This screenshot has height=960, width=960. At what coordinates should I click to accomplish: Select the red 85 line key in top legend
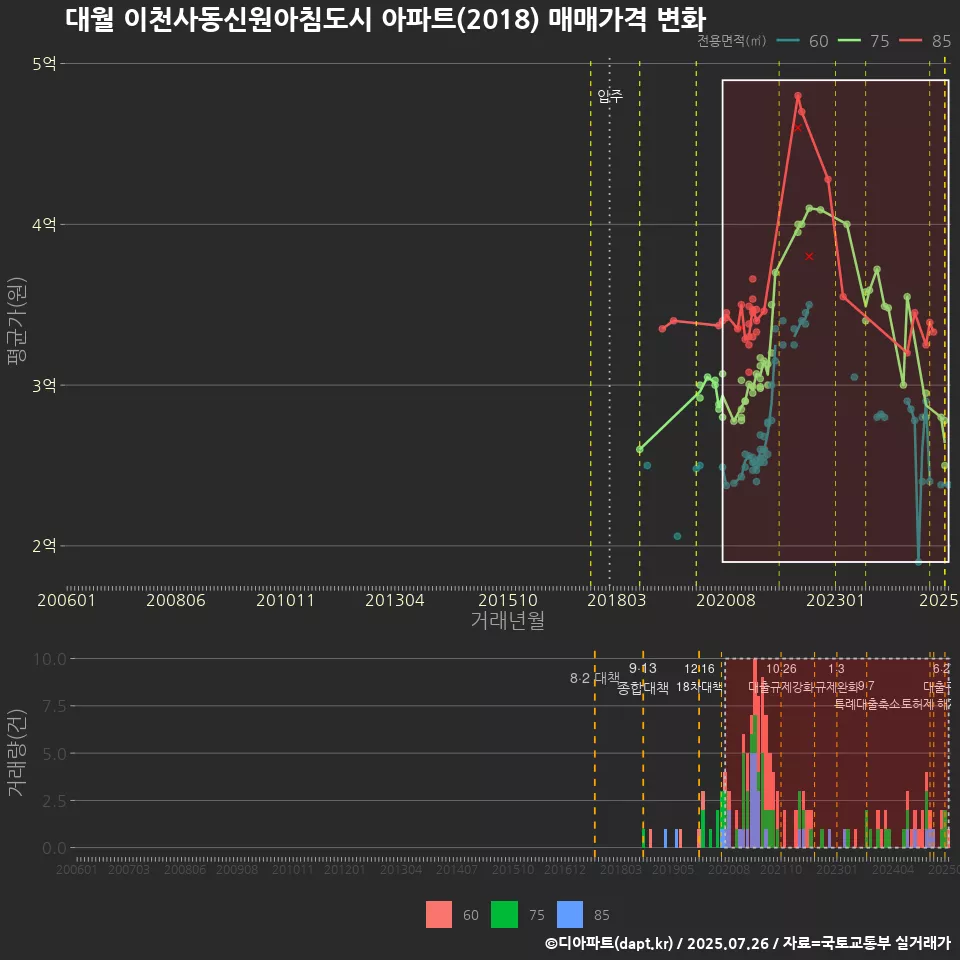pos(910,41)
